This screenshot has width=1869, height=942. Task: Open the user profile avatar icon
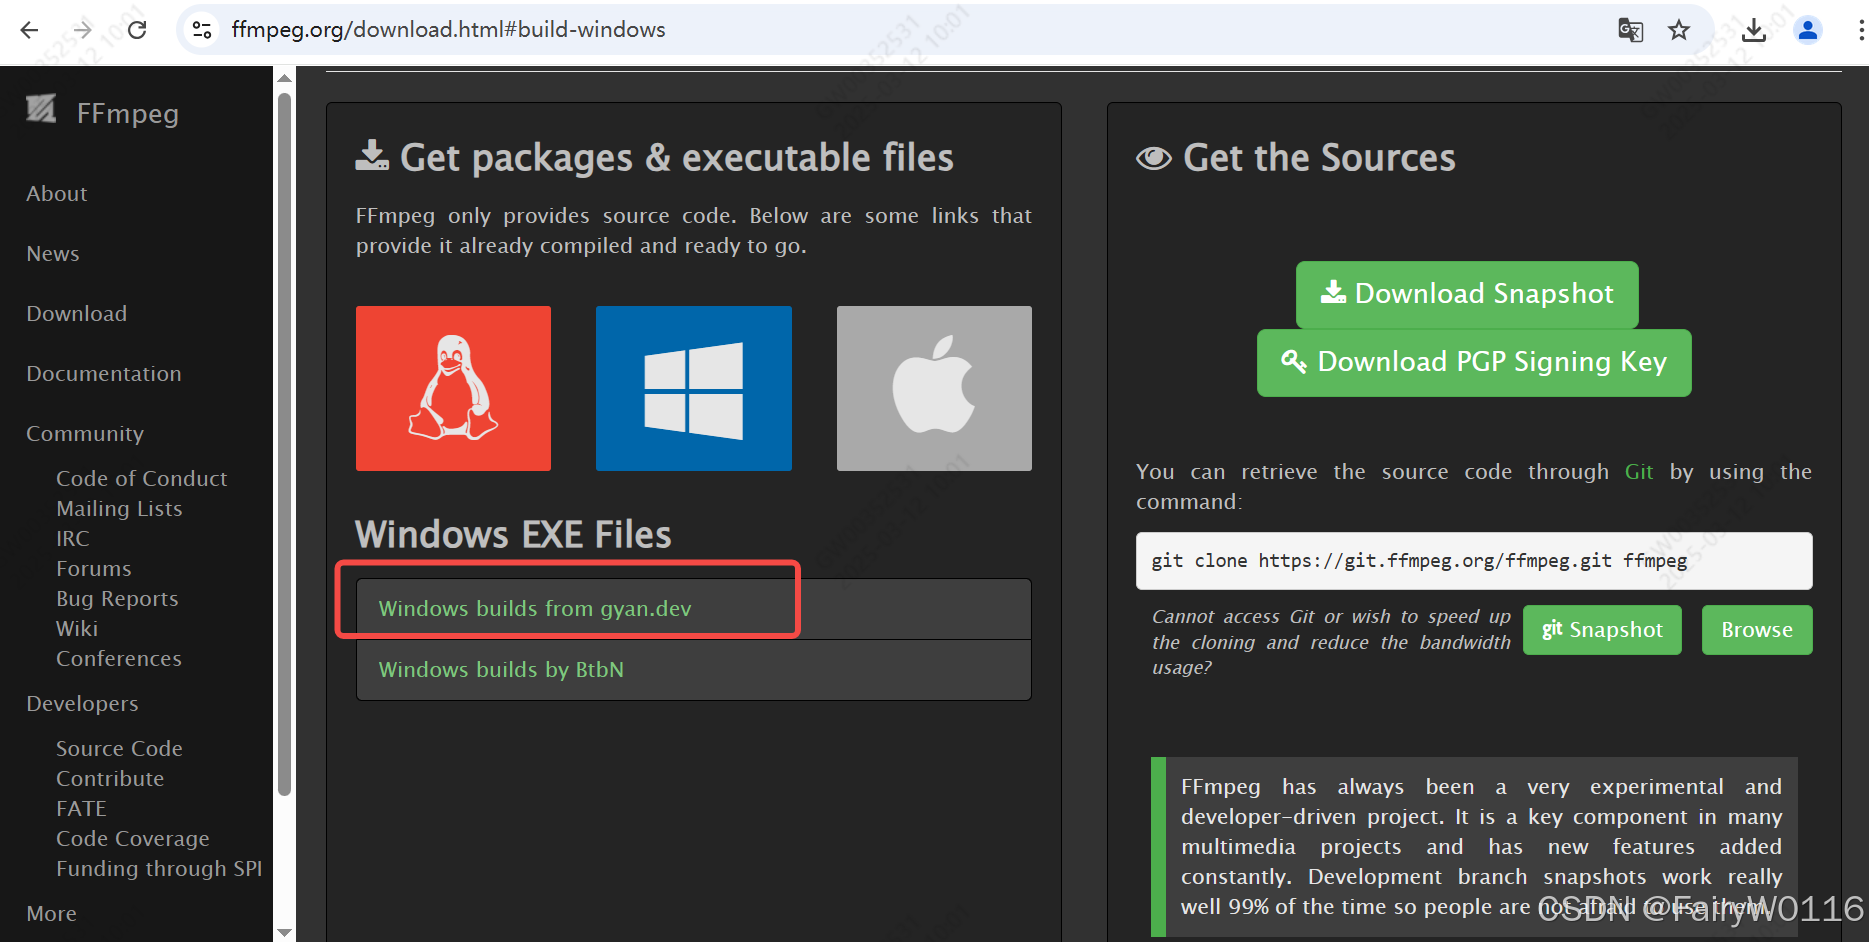click(x=1808, y=30)
